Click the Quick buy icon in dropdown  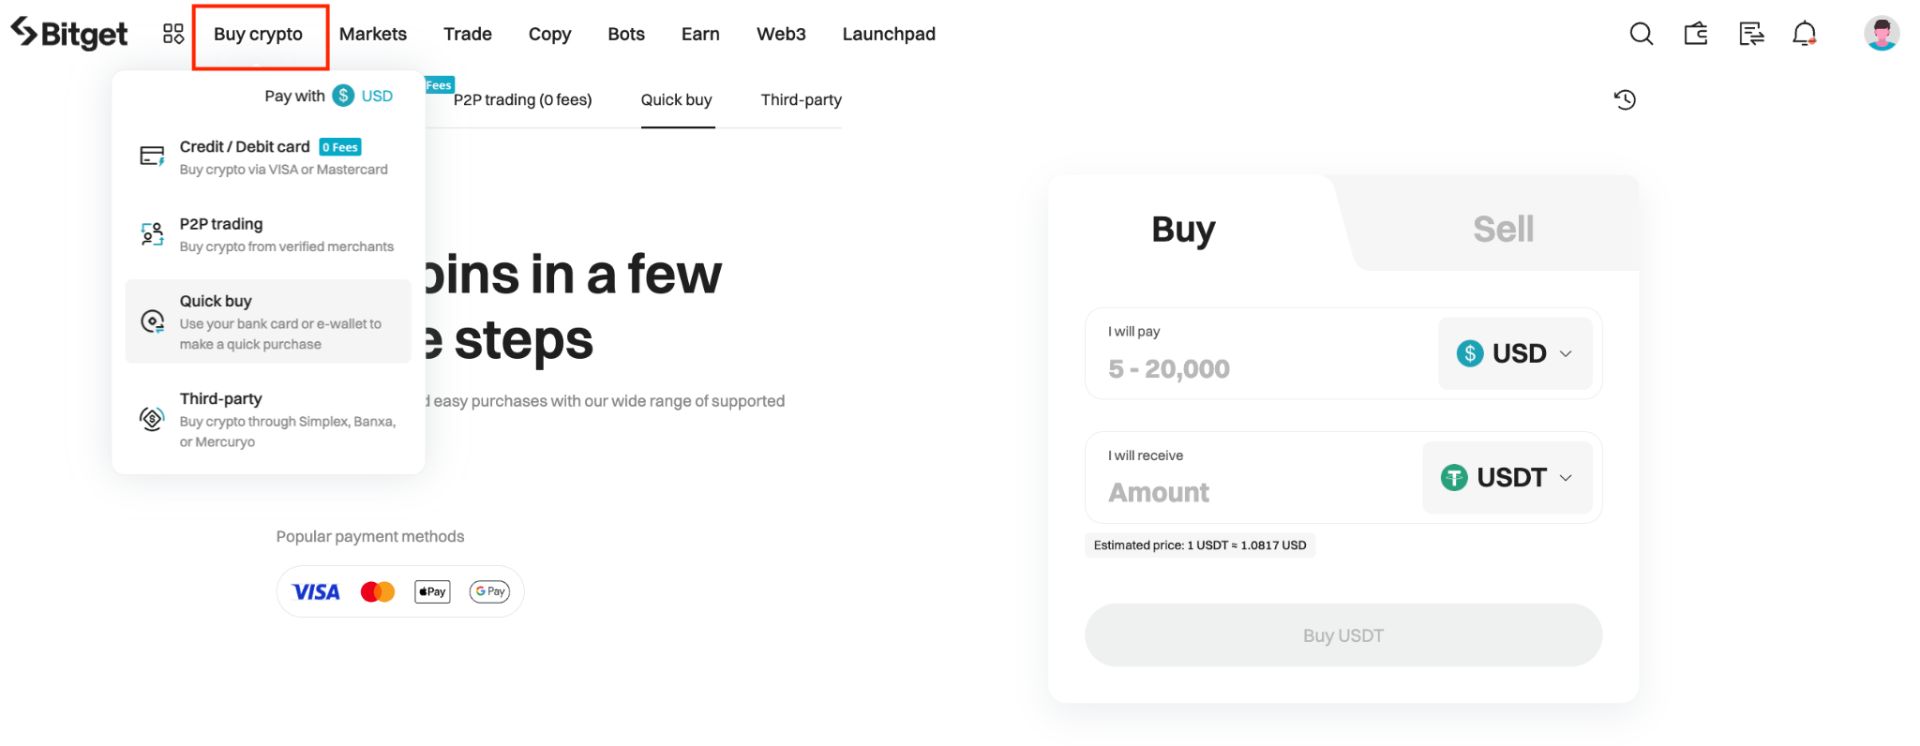pyautogui.click(x=152, y=321)
